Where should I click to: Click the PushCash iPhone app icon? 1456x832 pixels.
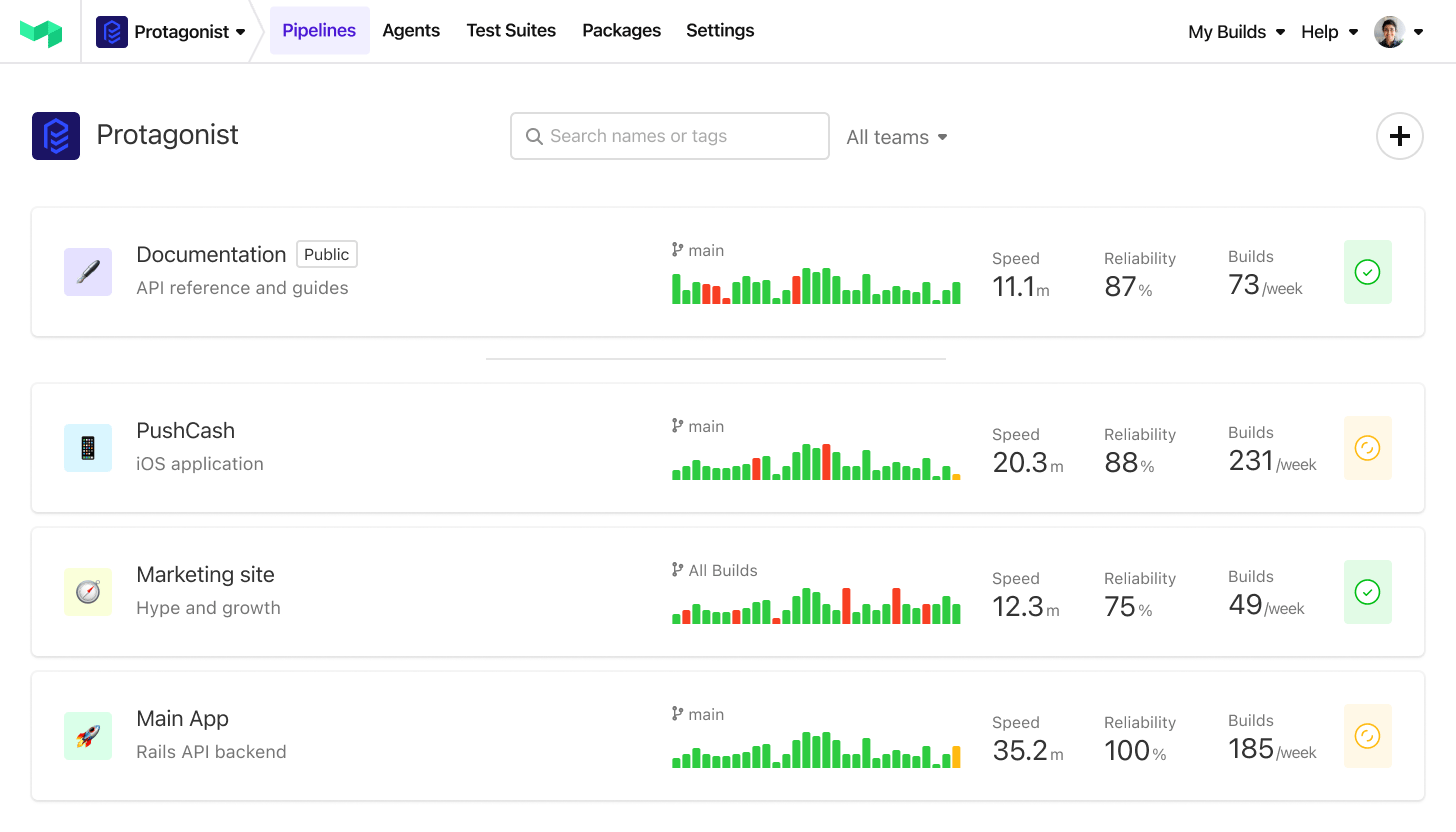88,447
